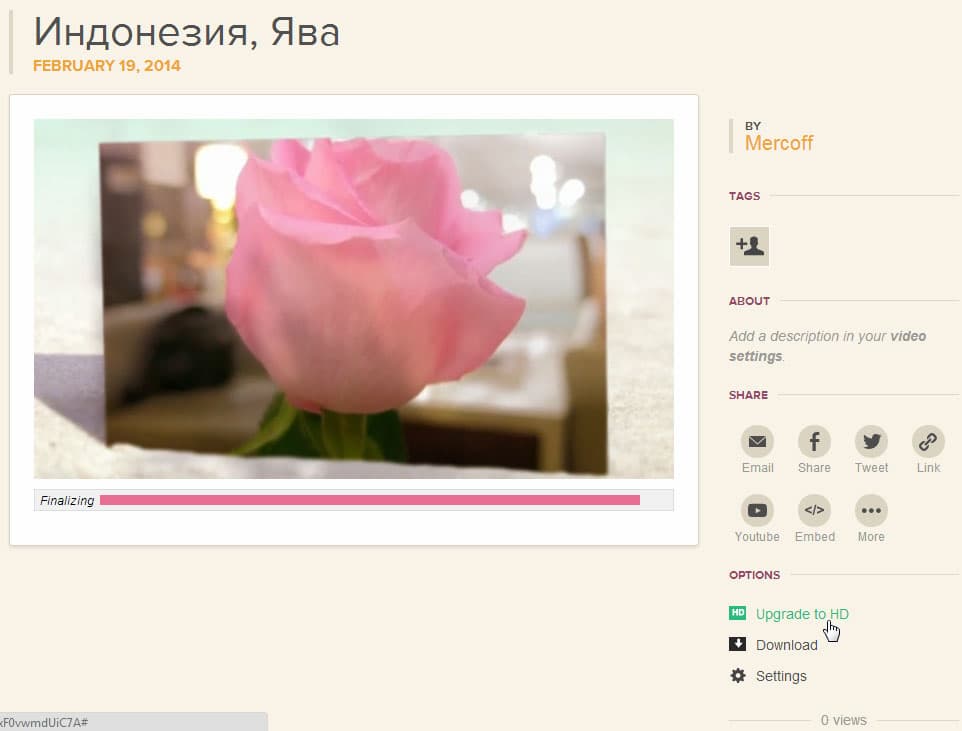Viewport: 962px width, 731px height.
Task: Click the OPTIONS section heading
Action: (x=754, y=575)
